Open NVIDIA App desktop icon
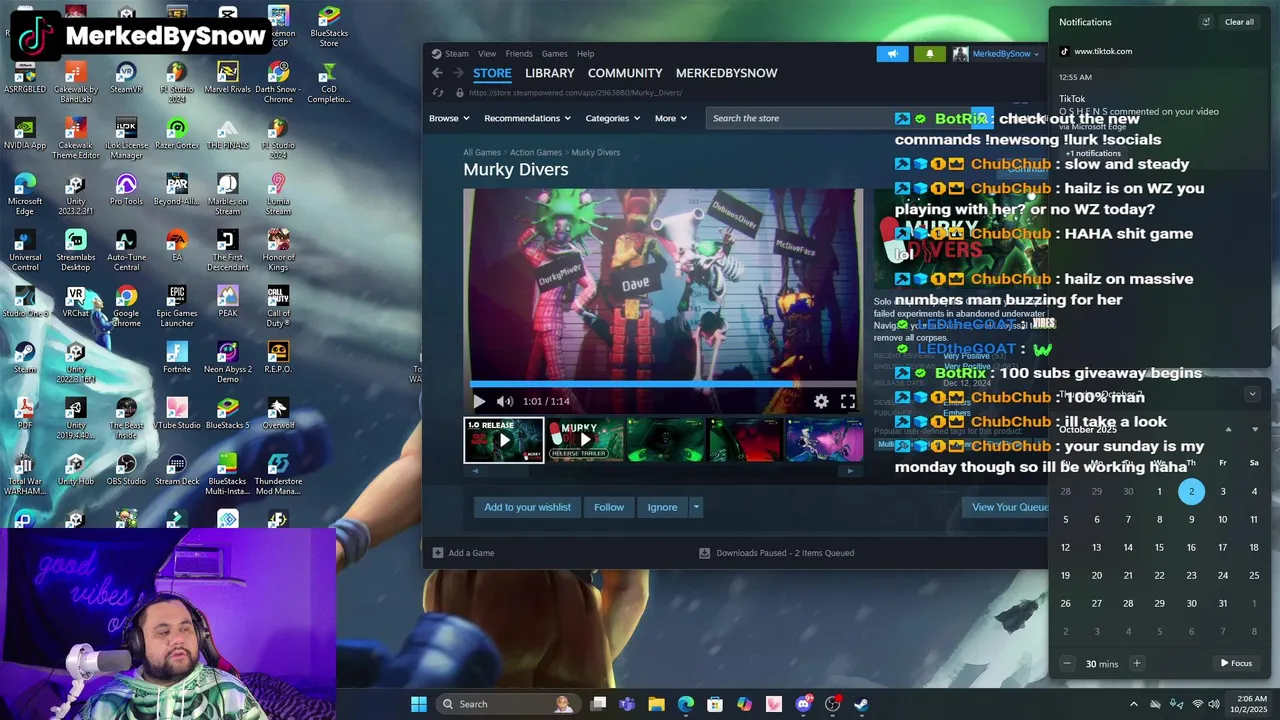This screenshot has width=1280, height=720. [25, 134]
